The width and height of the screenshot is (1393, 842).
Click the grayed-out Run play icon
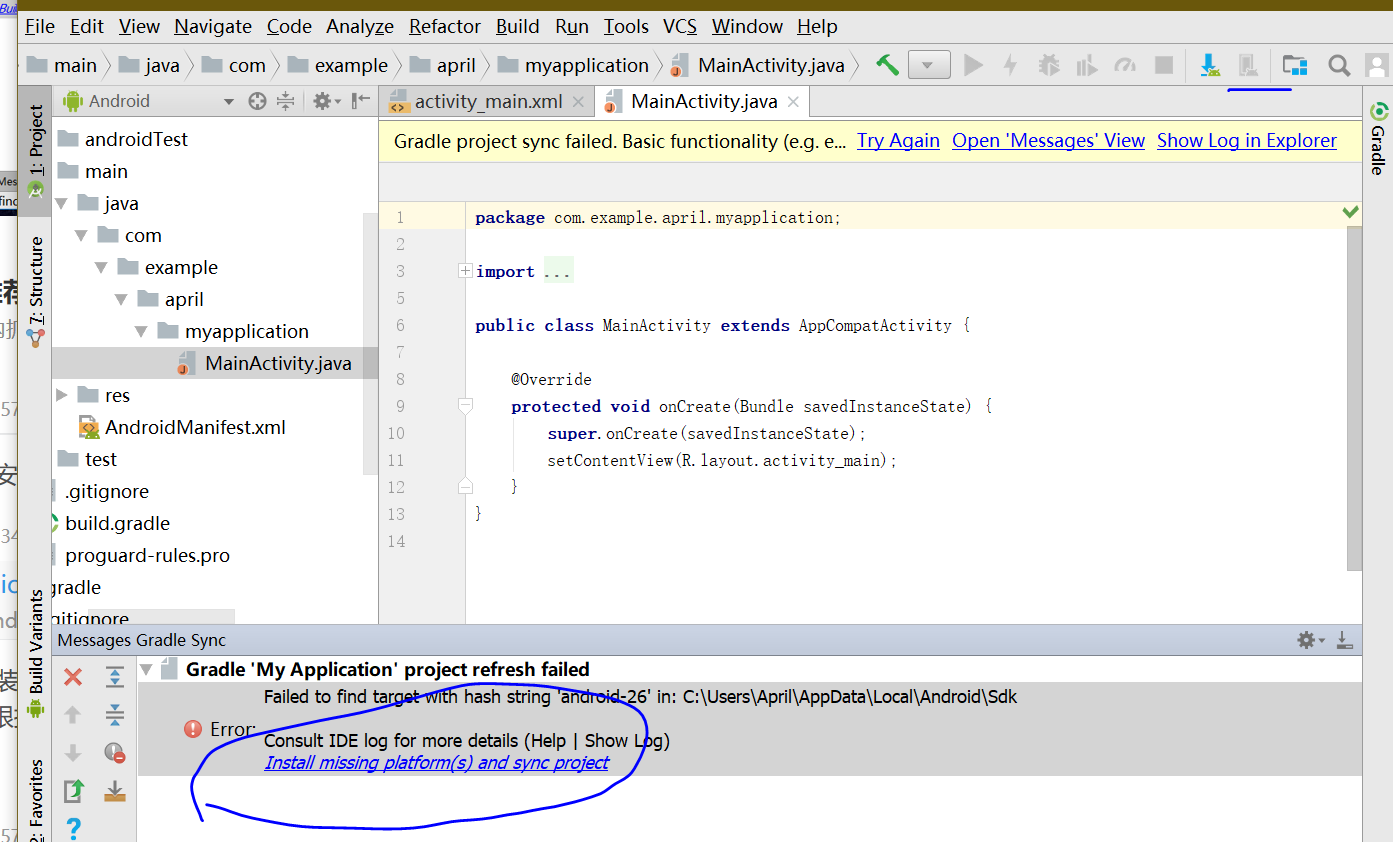tap(973, 65)
